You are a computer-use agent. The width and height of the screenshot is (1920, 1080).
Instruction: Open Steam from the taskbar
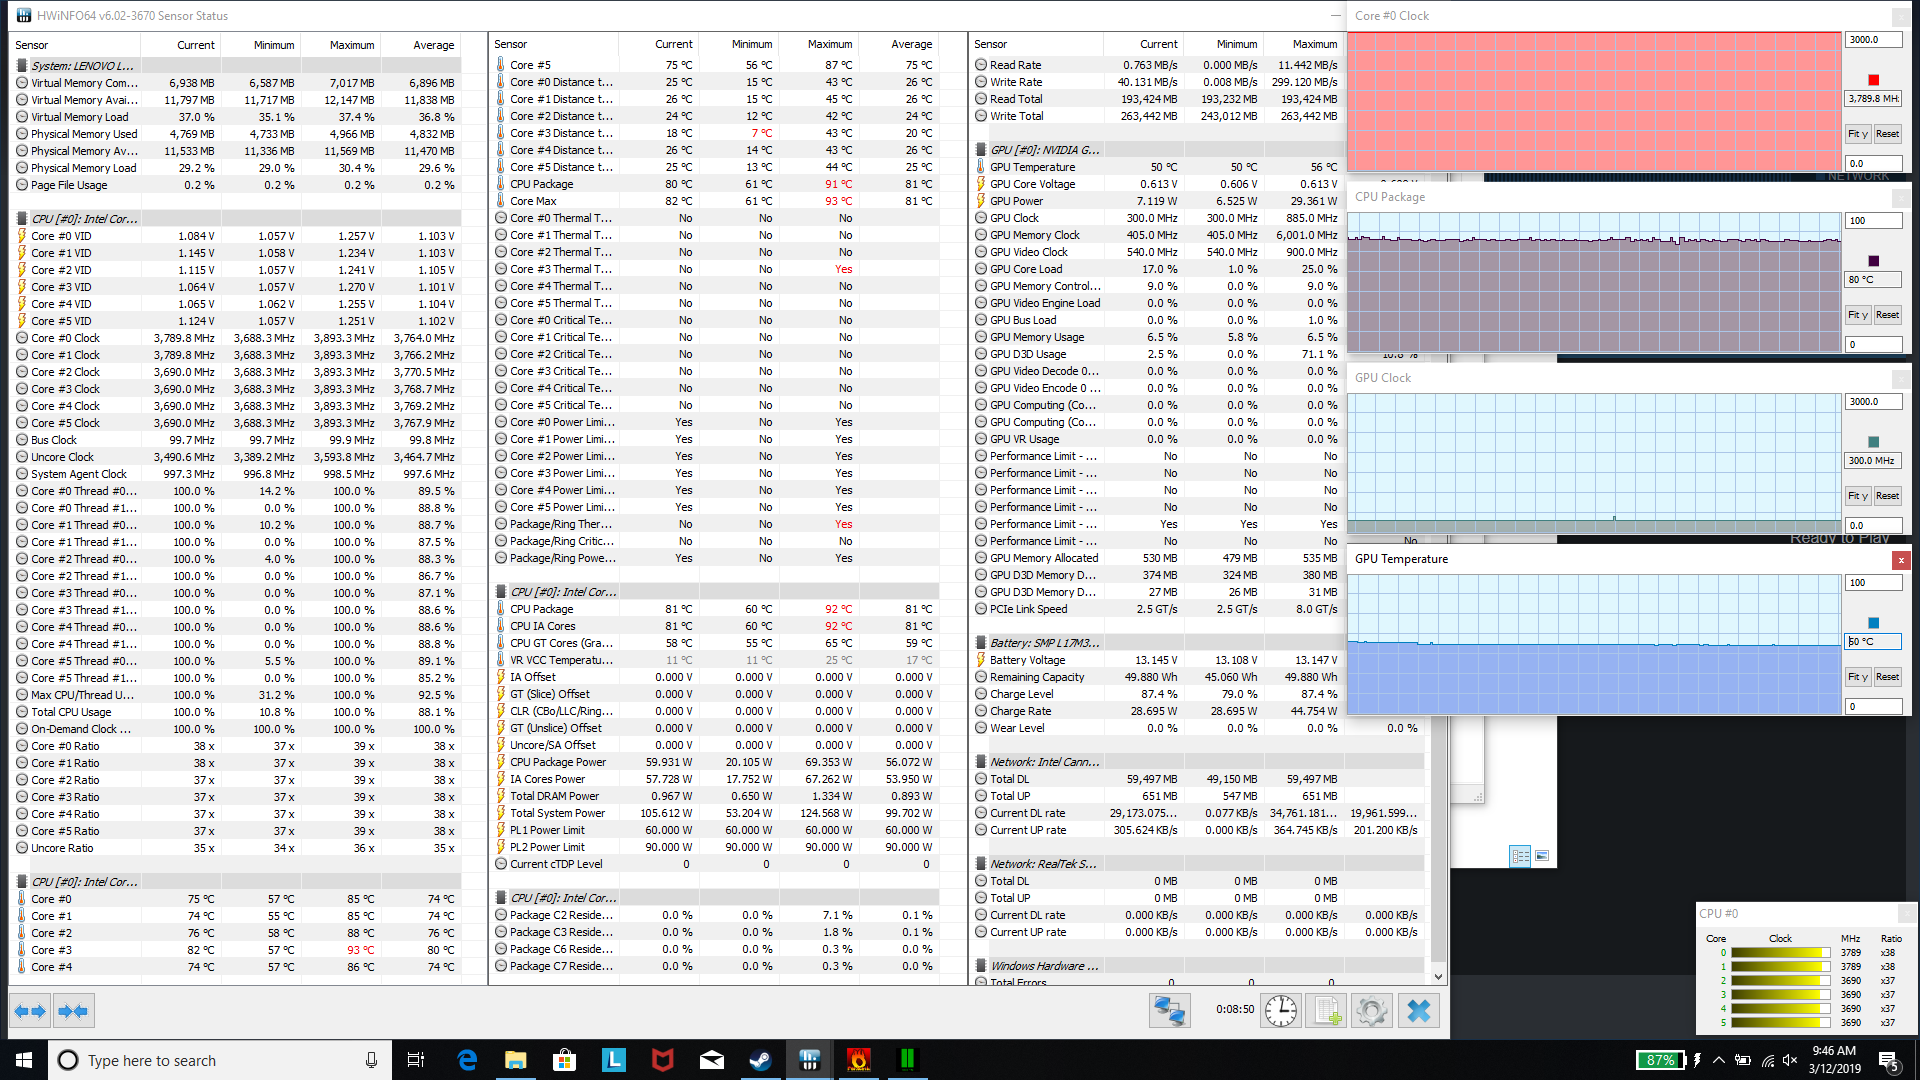coord(760,1060)
